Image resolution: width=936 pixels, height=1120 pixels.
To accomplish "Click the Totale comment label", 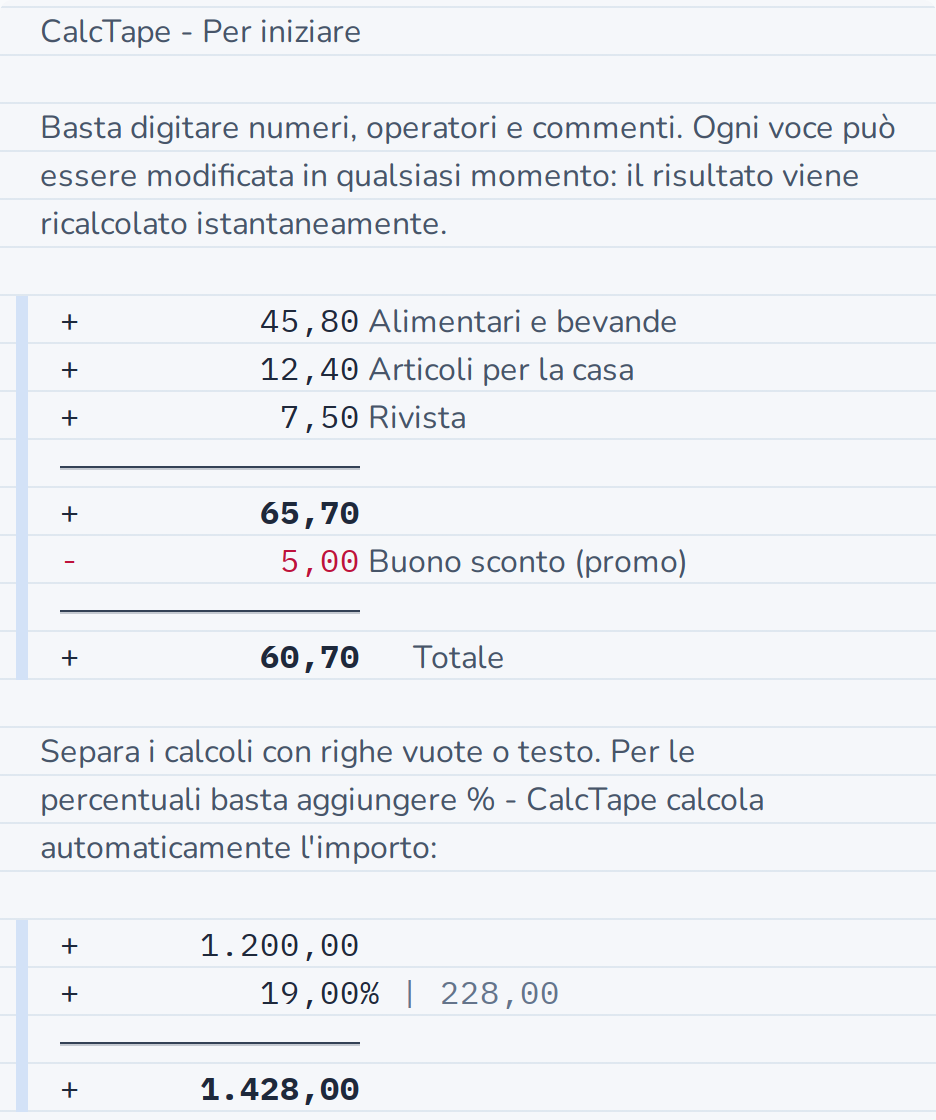I will coord(458,657).
